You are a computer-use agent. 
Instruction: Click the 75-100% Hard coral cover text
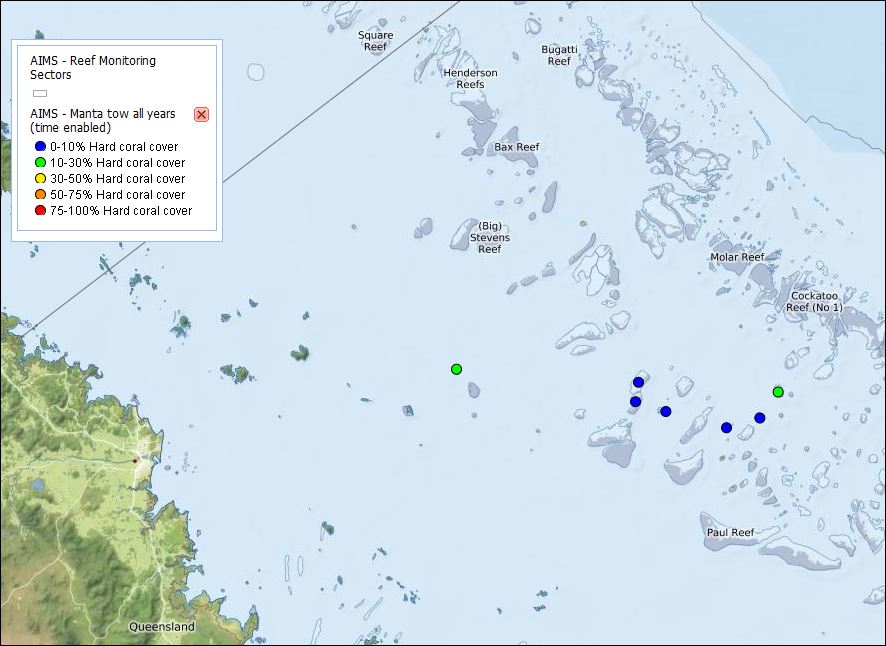tap(121, 211)
